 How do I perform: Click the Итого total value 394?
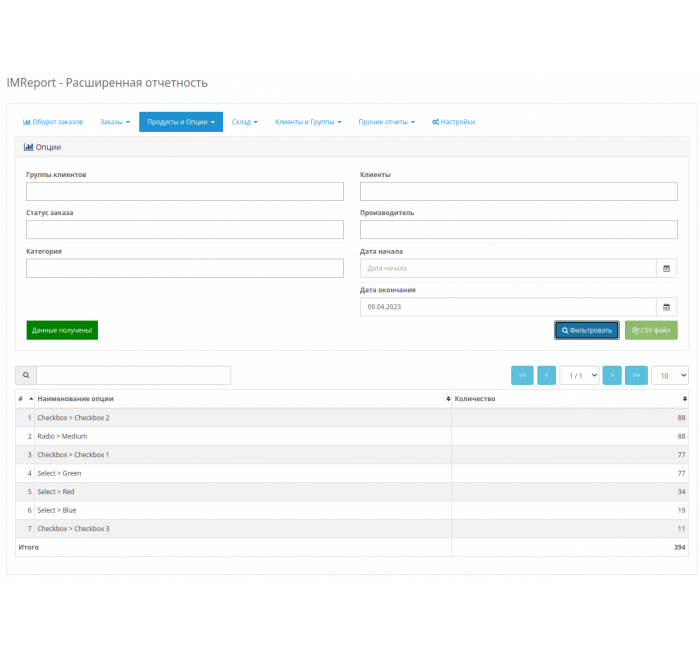679,547
